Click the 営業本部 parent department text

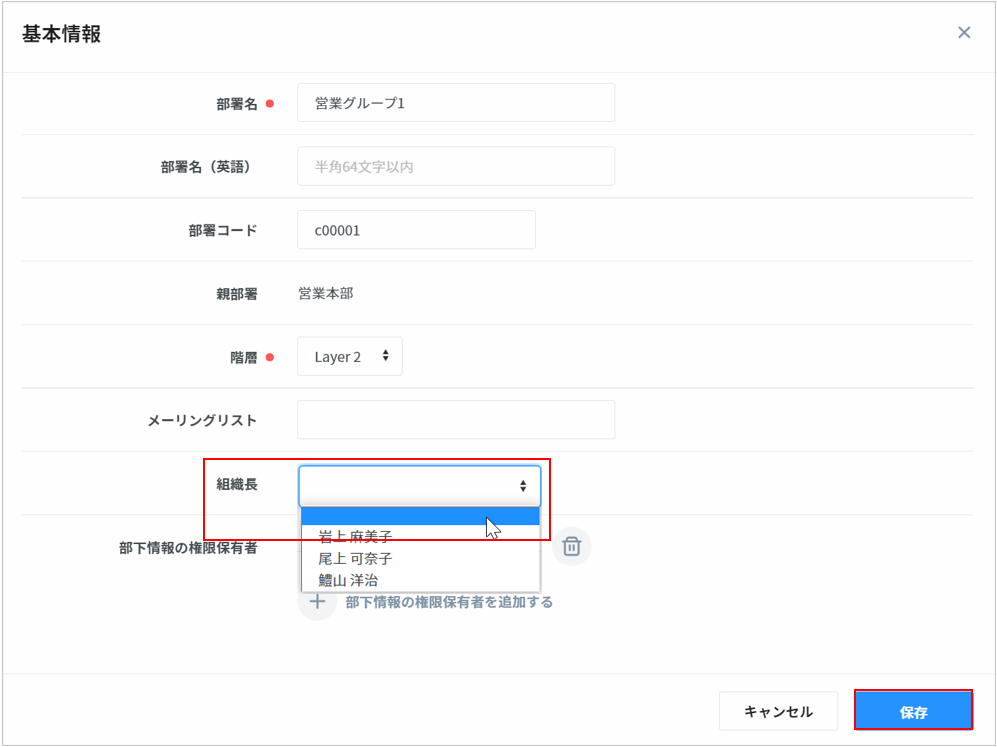click(x=325, y=293)
